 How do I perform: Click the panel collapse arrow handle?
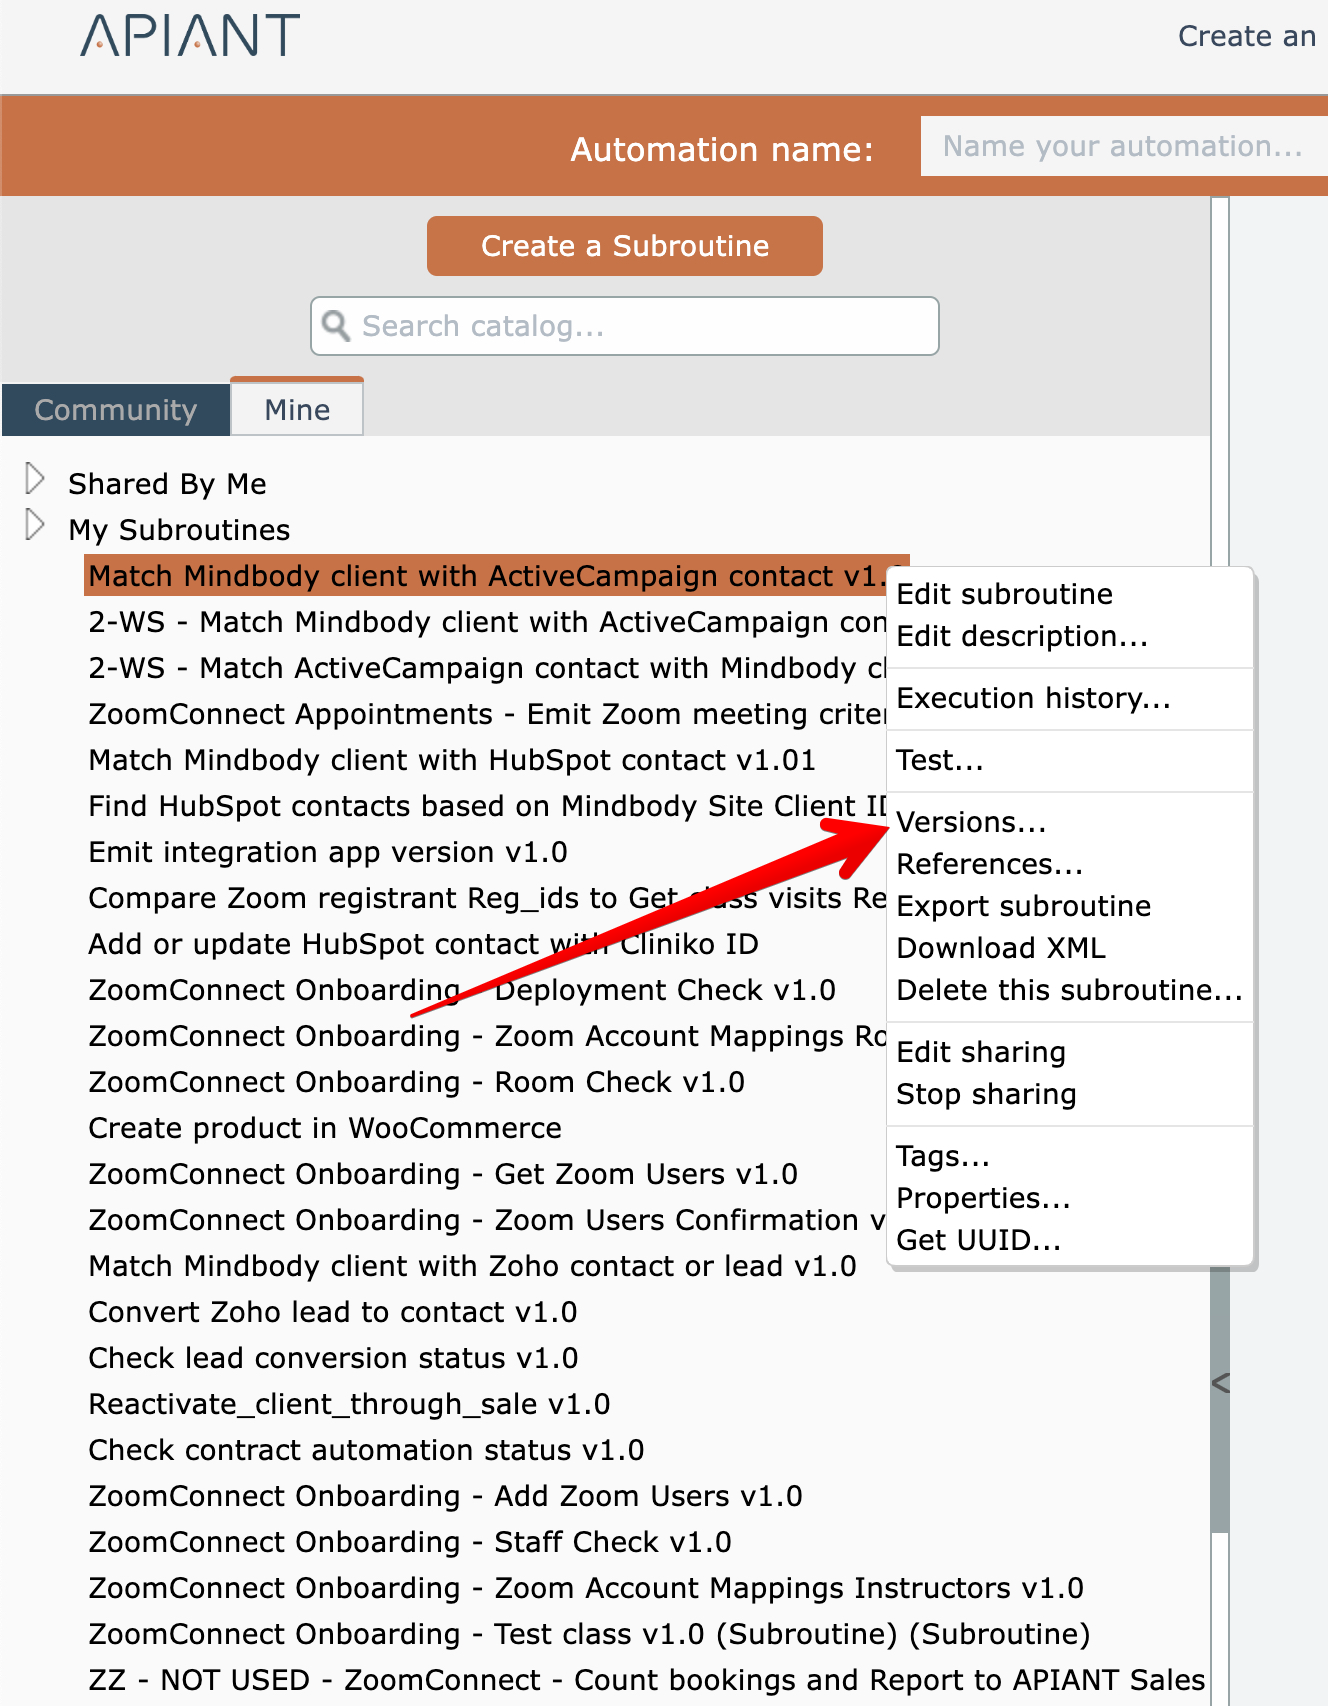point(1220,1384)
